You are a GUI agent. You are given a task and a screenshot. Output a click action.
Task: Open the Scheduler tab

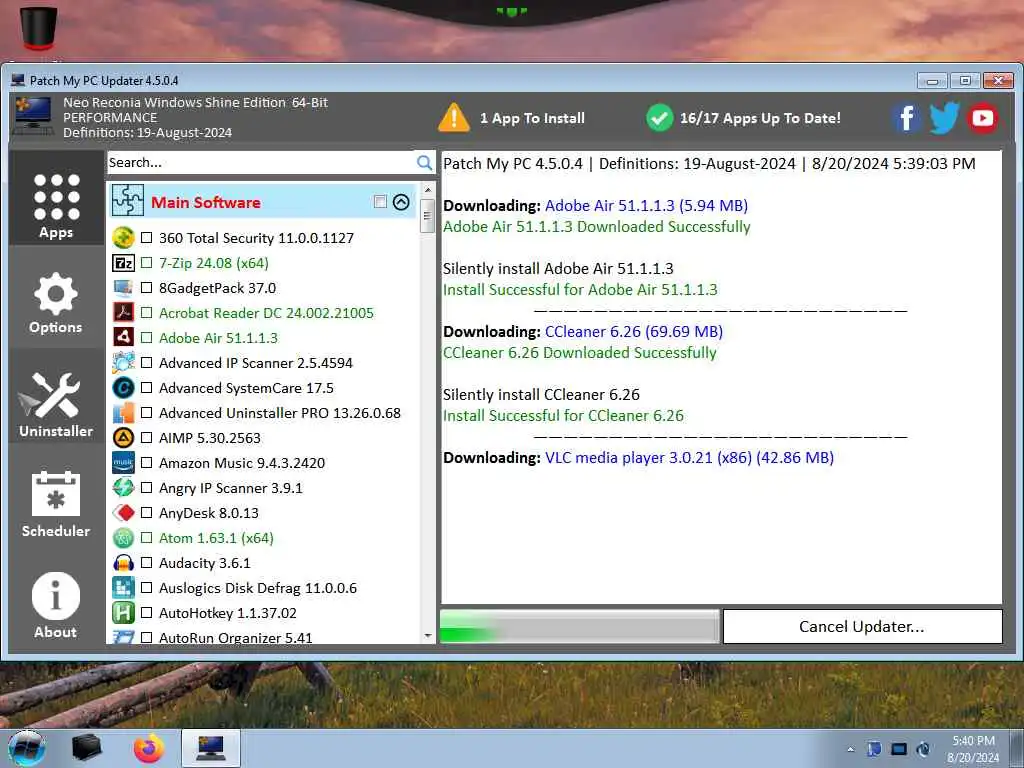[x=56, y=503]
